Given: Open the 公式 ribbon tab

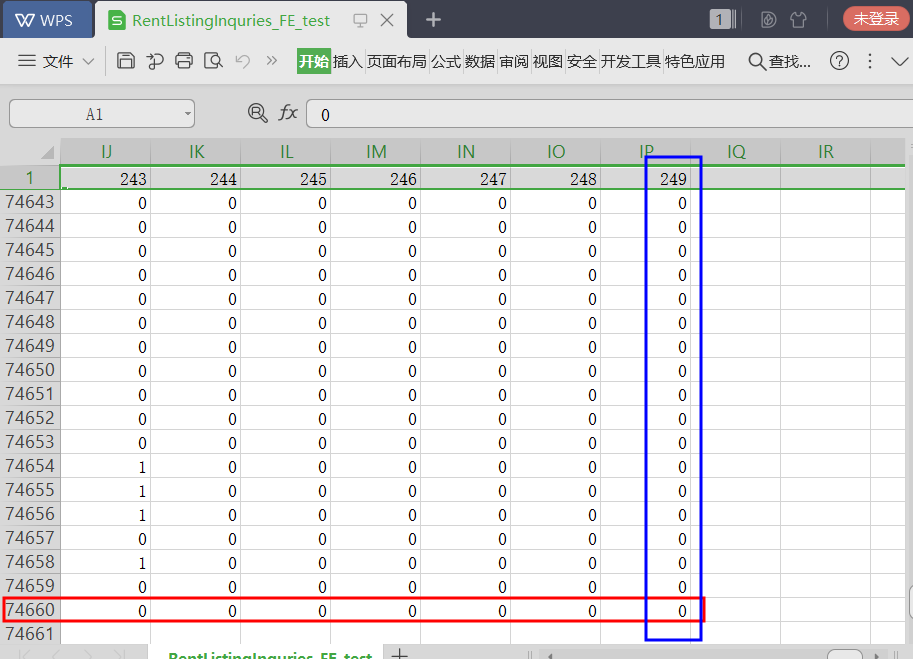Looking at the screenshot, I should pyautogui.click(x=446, y=61).
